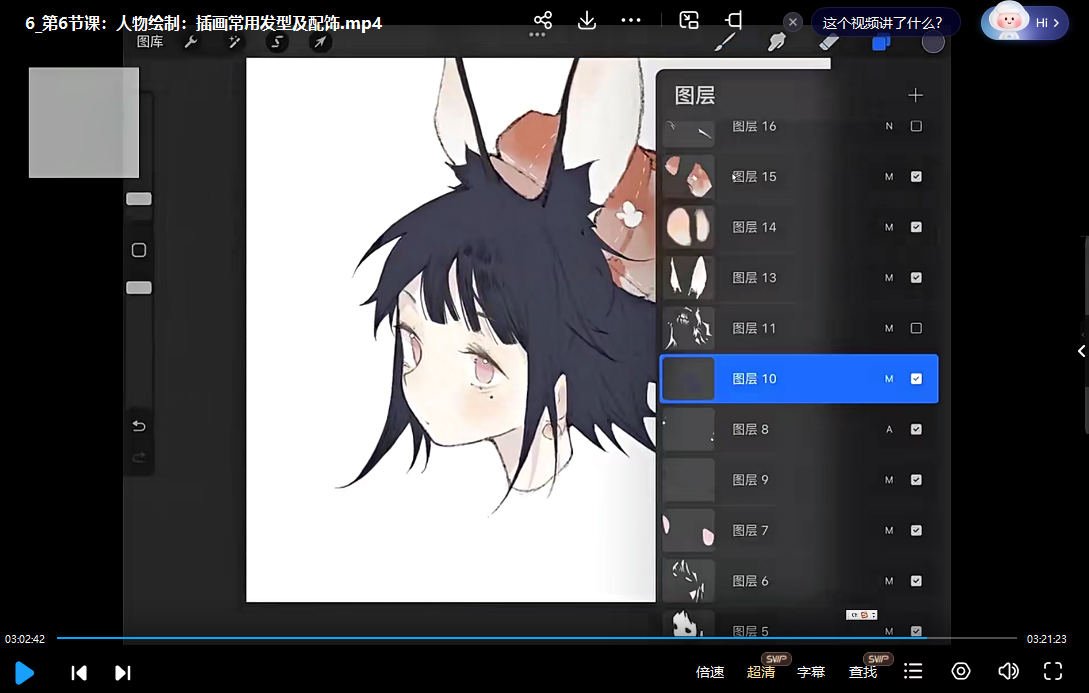The image size is (1089, 693).
Task: Enable visibility for 图层 11
Action: [x=915, y=327]
